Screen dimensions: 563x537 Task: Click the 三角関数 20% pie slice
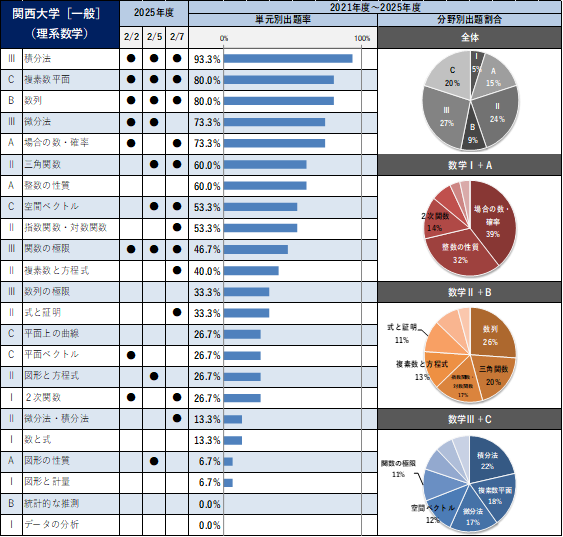click(x=493, y=375)
